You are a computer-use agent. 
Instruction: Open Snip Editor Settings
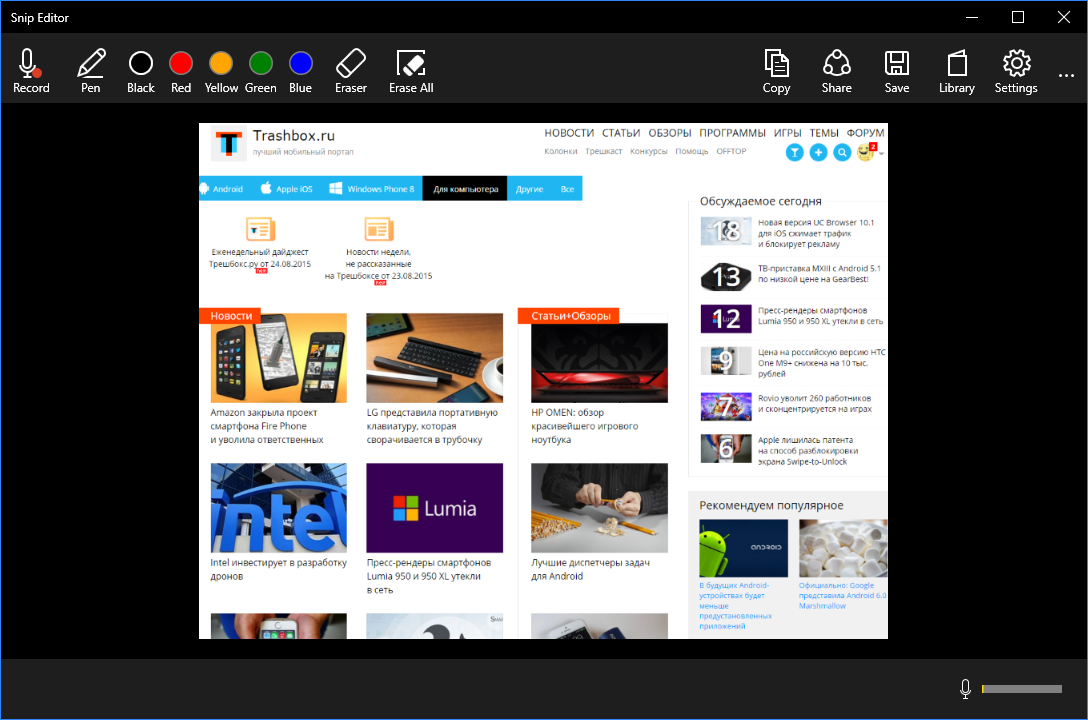click(1016, 71)
